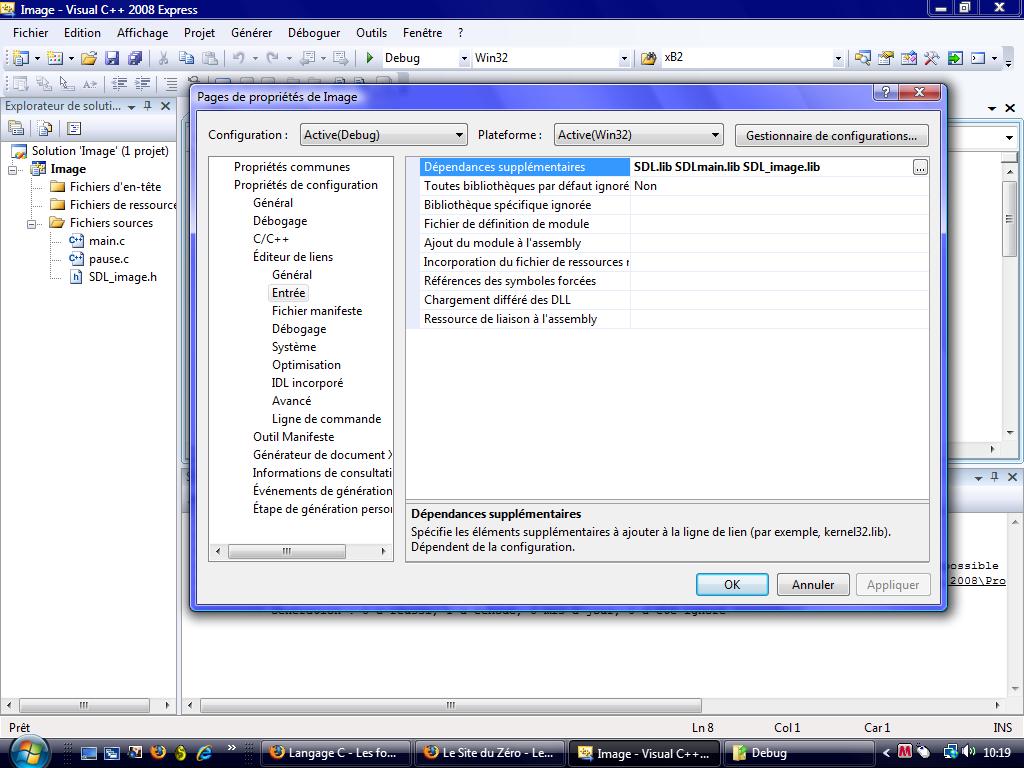Select the Save All icon
This screenshot has width=1024, height=768.
[136, 58]
